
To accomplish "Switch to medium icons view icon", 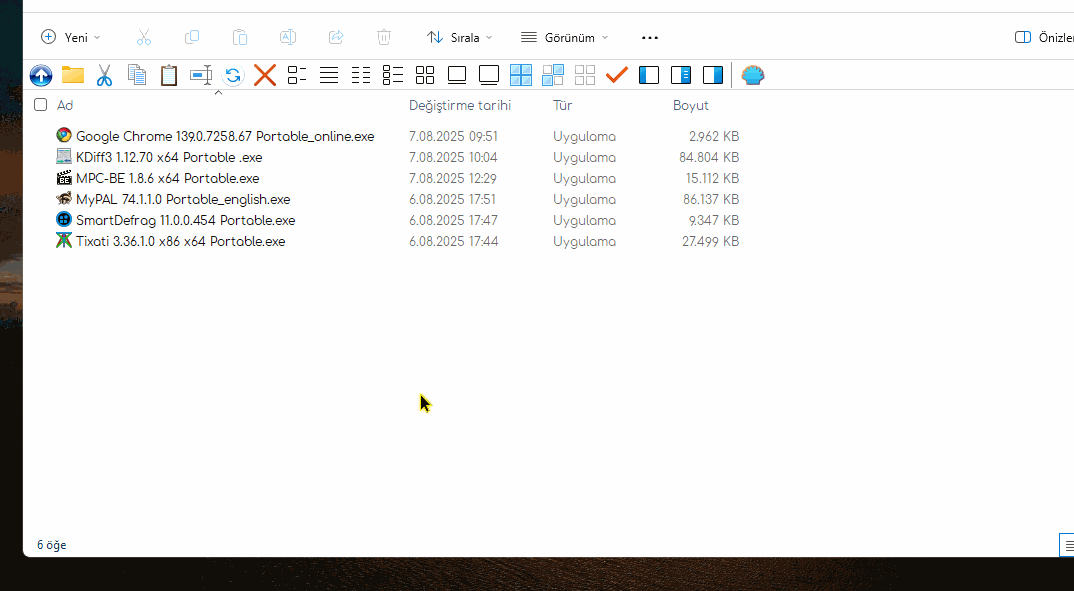I will 457,75.
